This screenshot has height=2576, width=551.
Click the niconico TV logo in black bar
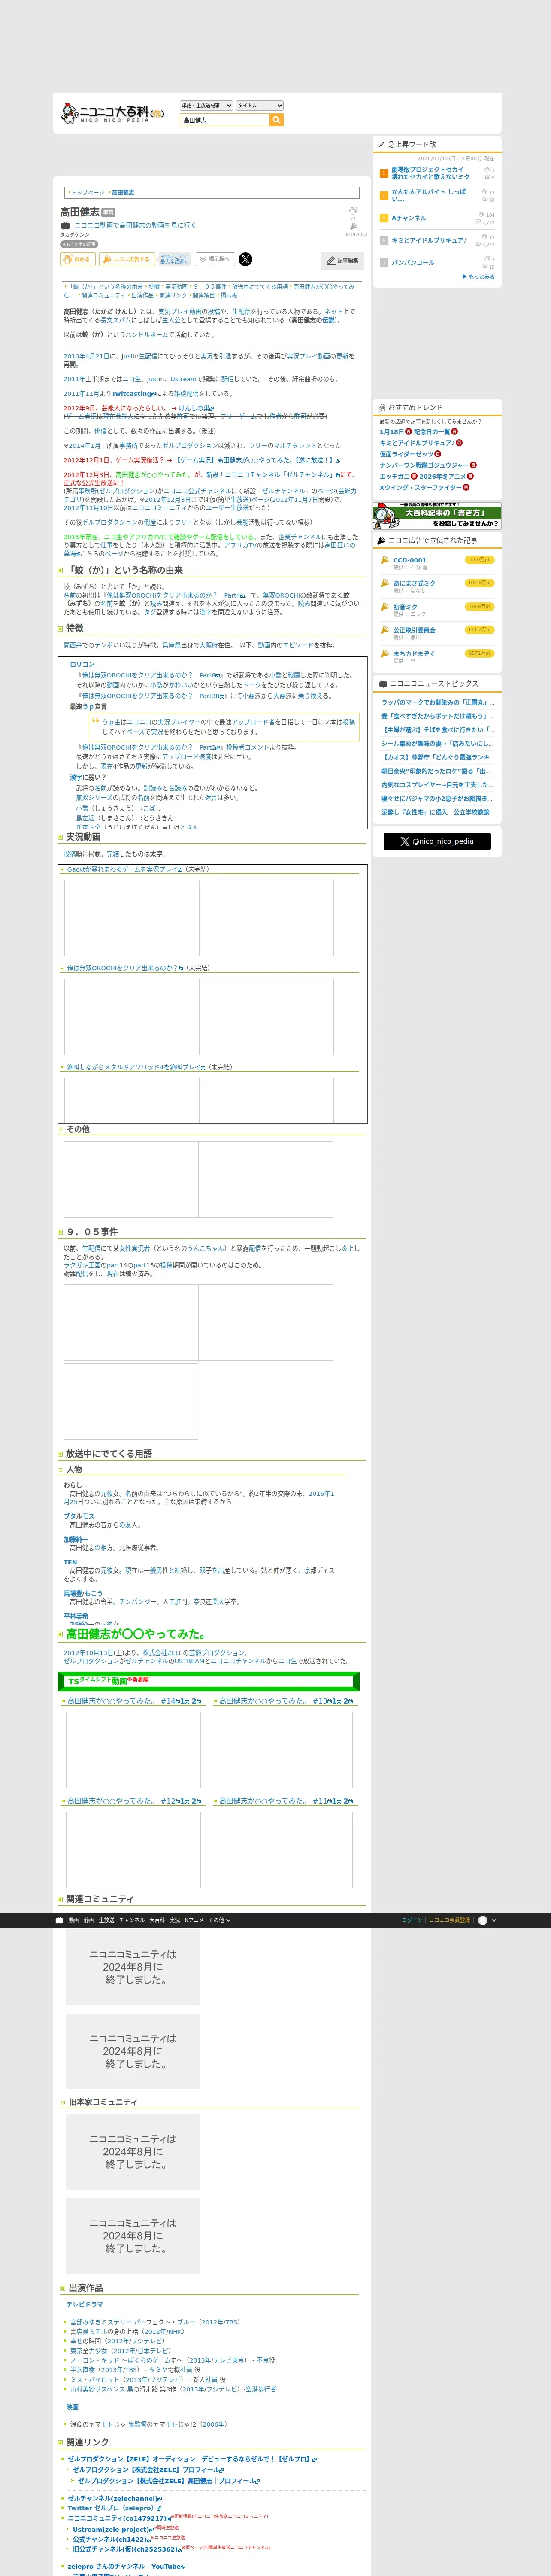[59, 1920]
